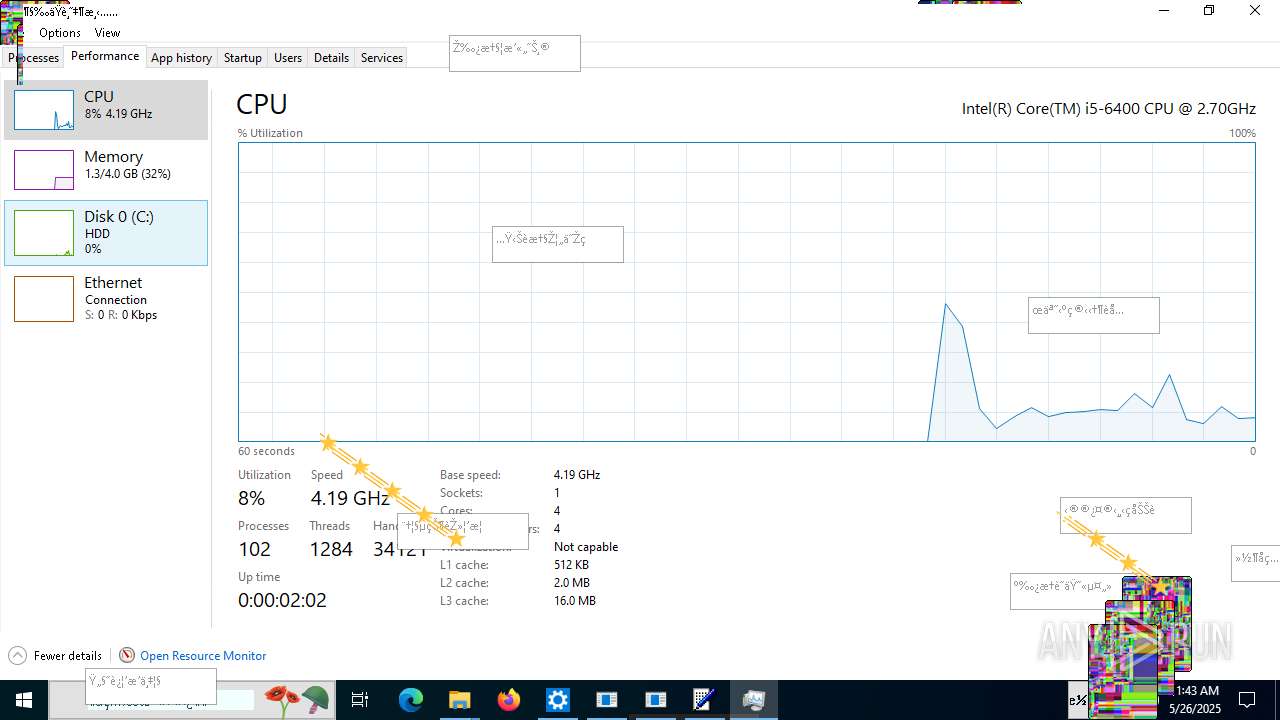Open the Options menu
This screenshot has height=720, width=1280.
[60, 33]
